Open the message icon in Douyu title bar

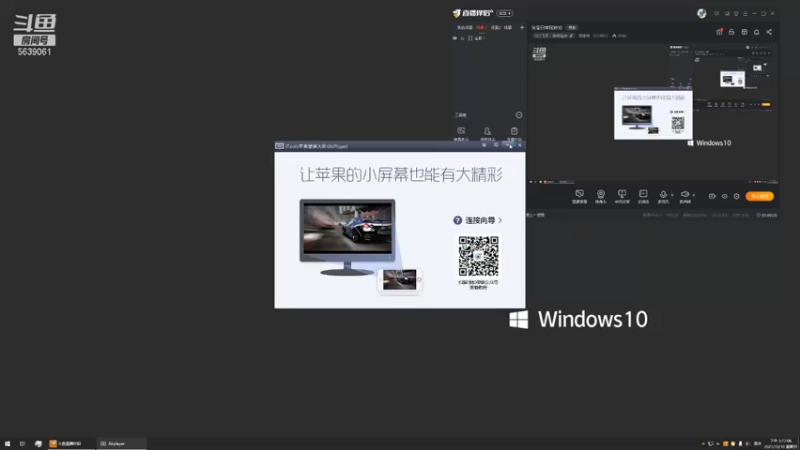[x=716, y=13]
